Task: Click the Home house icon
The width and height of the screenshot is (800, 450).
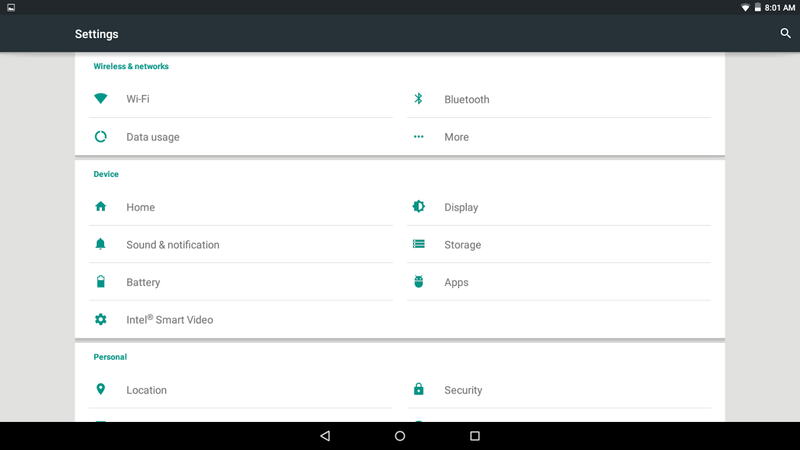Action: click(x=101, y=207)
